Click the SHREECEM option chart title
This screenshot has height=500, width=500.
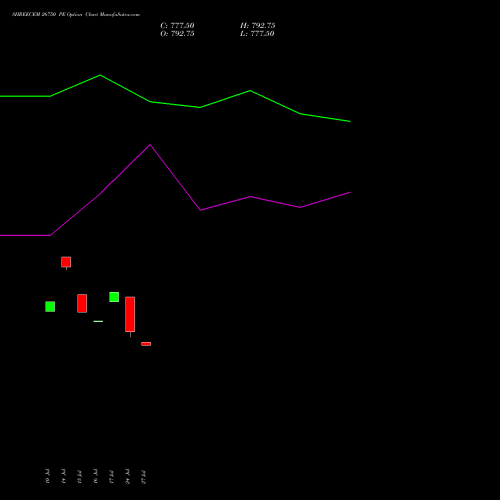point(76,15)
